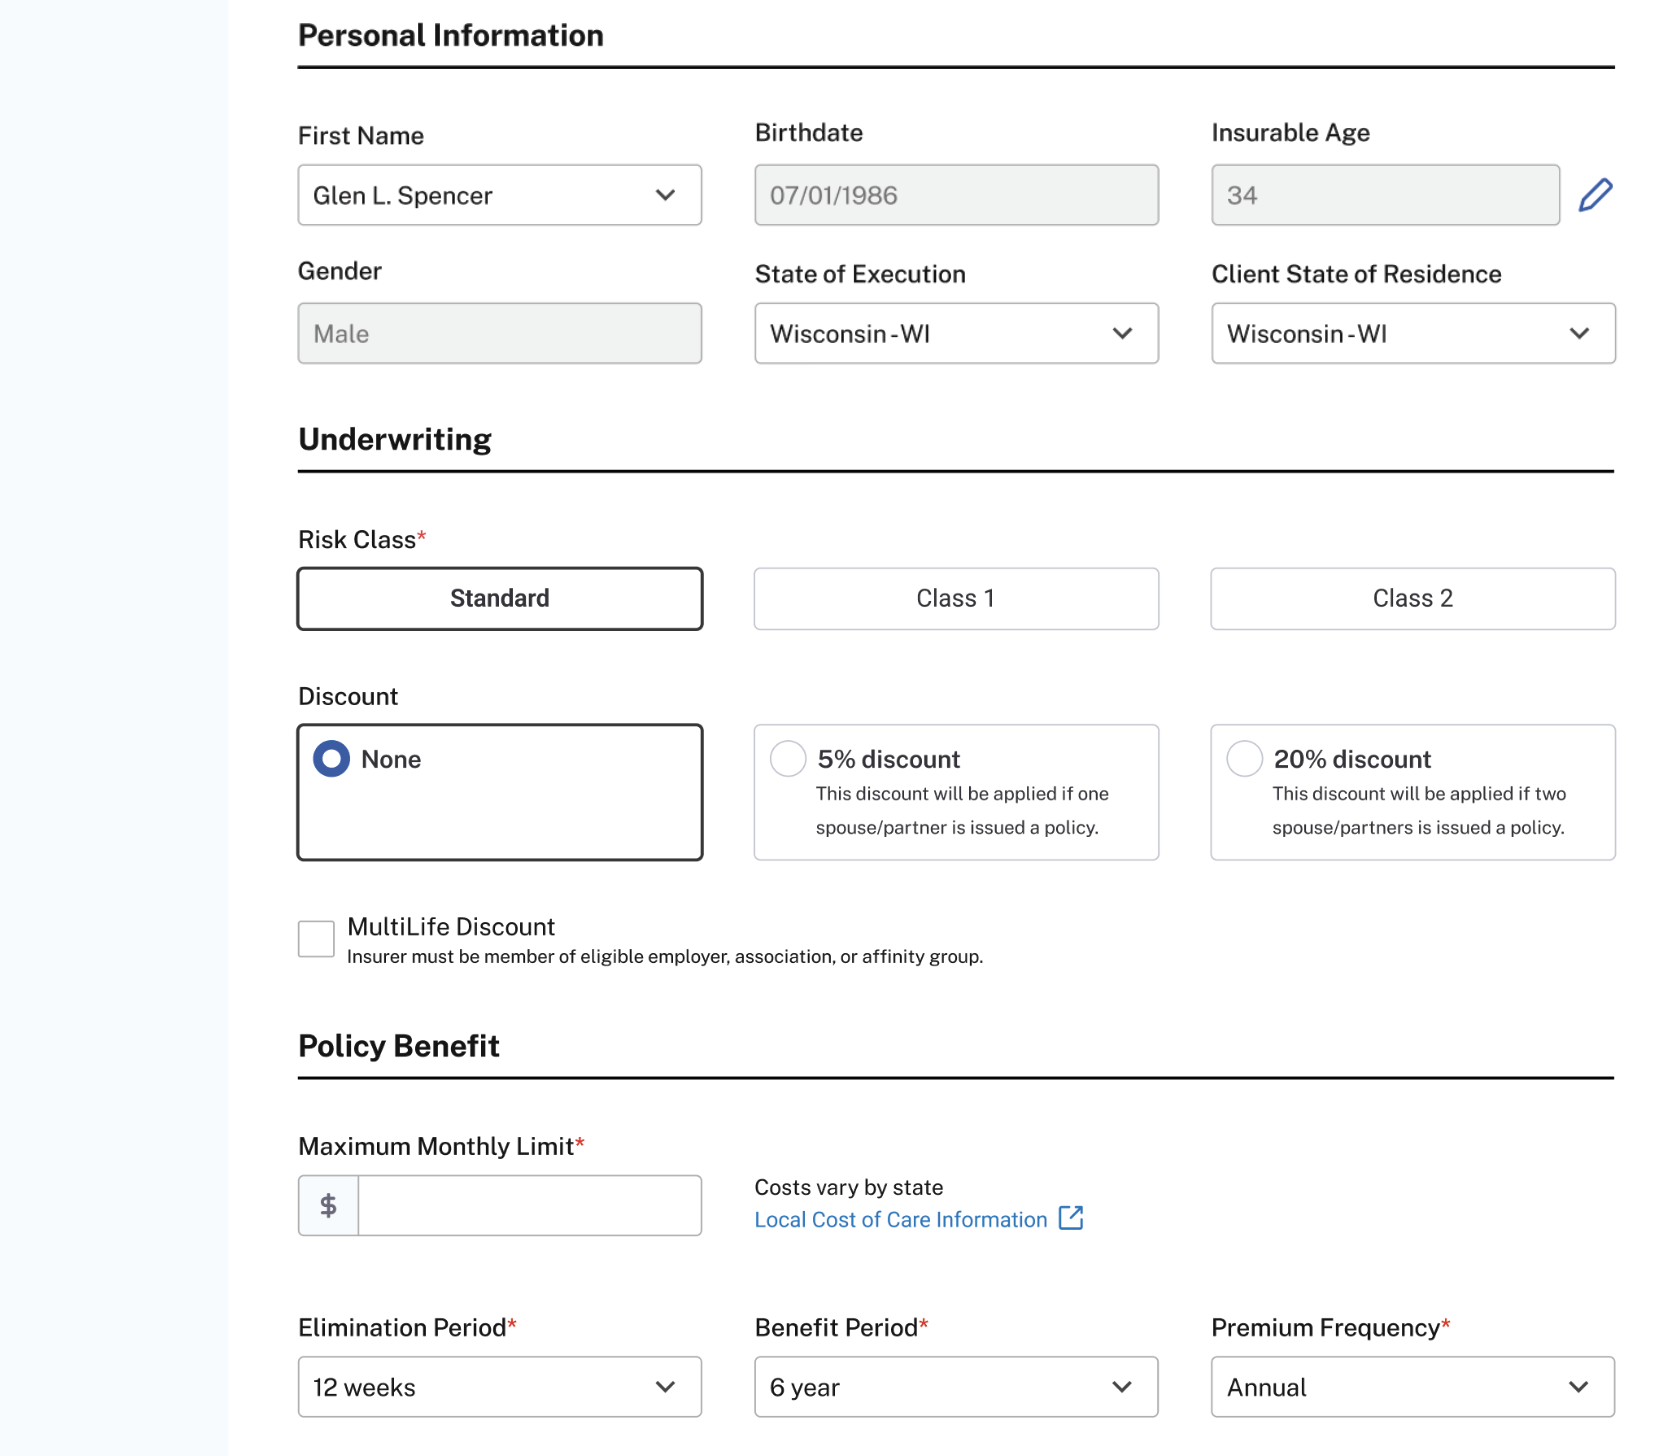
Task: Click the Insurable Age field showing 34
Action: (x=1385, y=195)
